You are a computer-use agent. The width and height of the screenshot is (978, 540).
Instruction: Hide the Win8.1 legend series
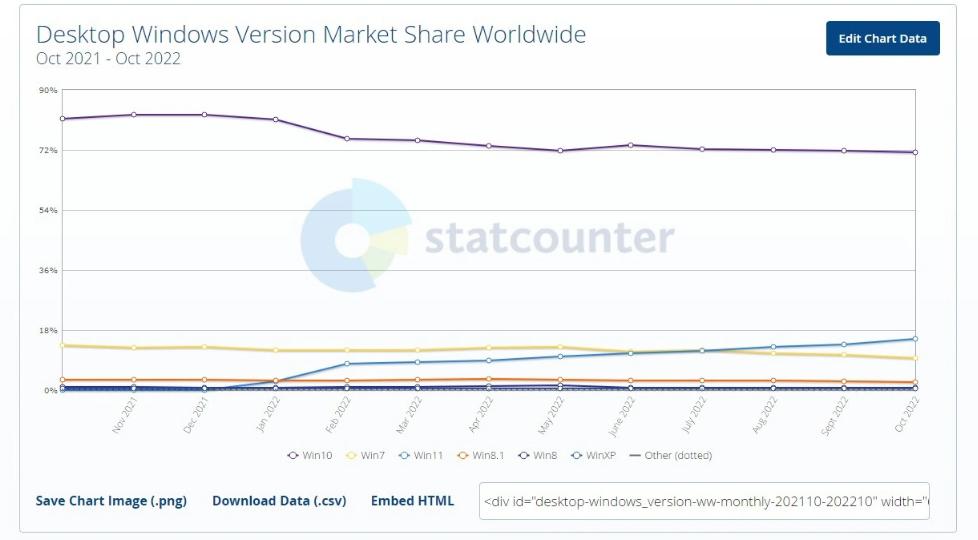point(479,456)
